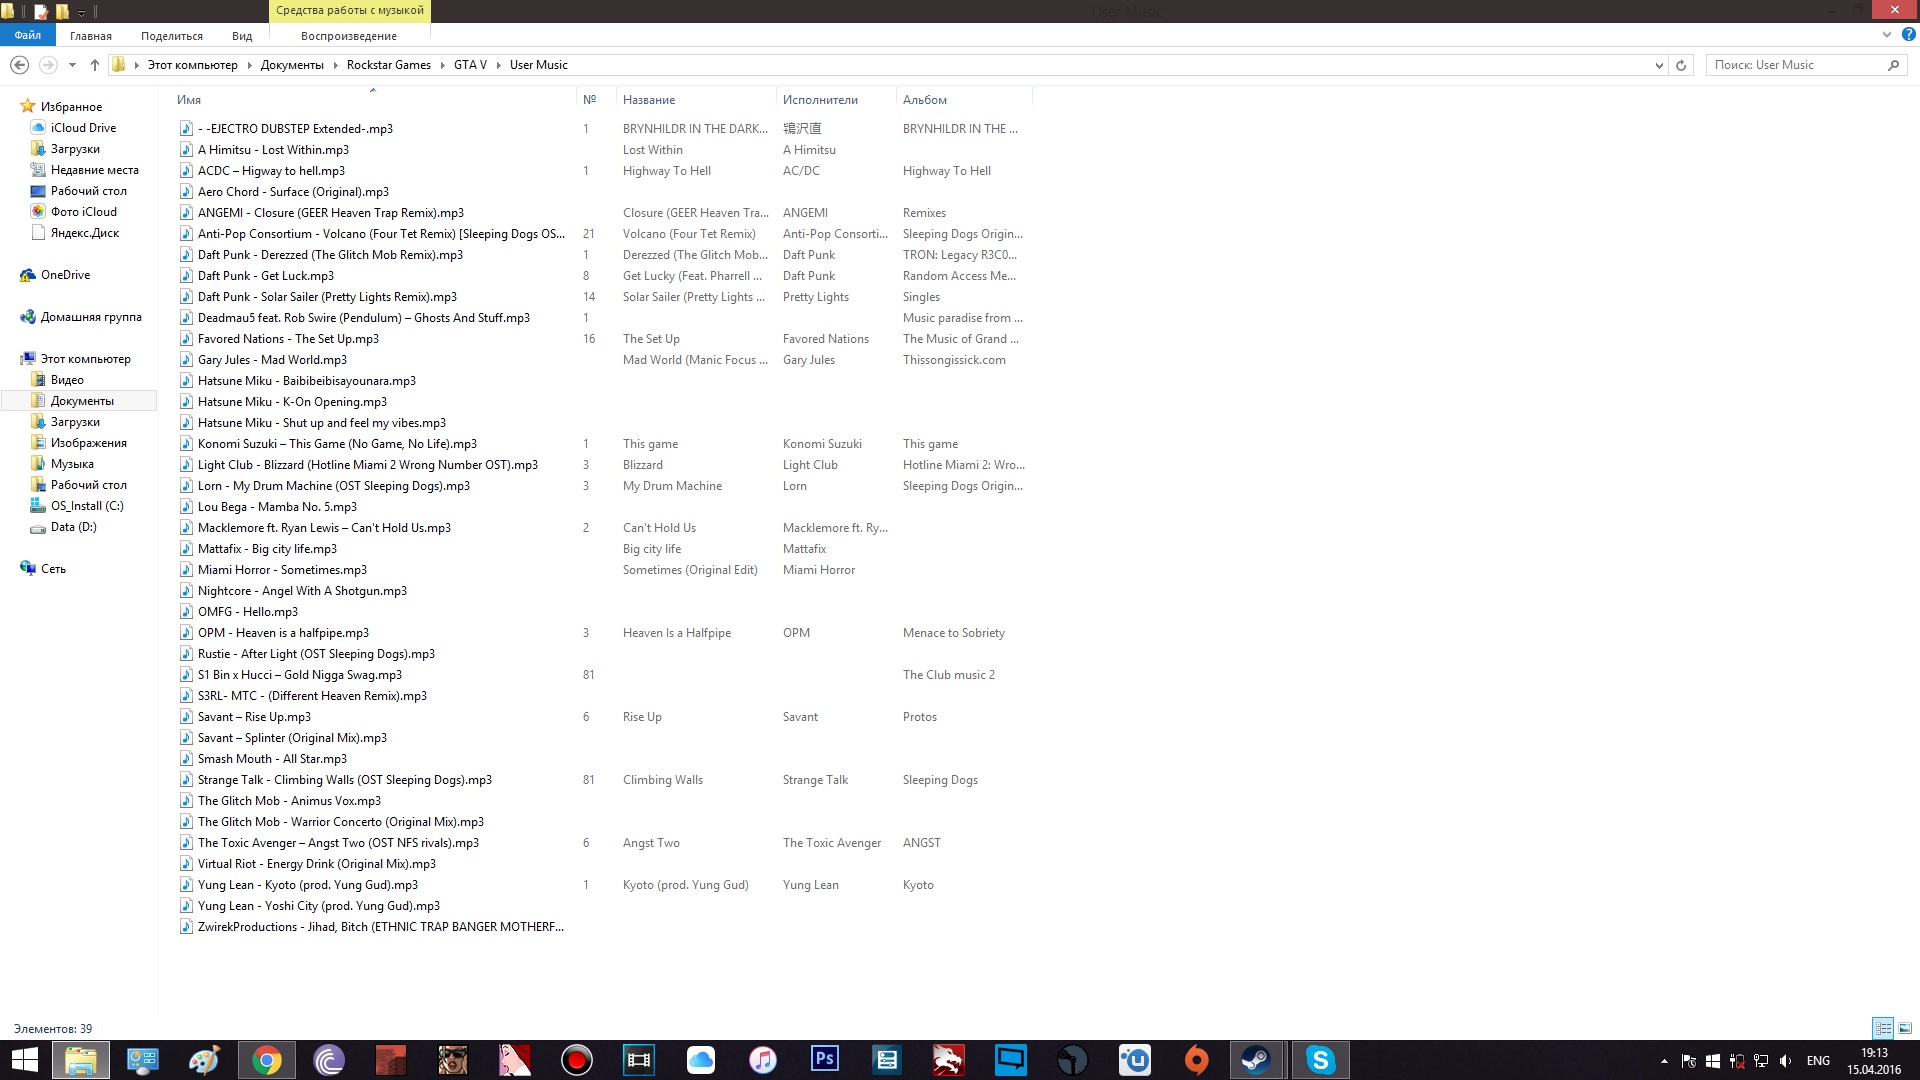Screen dimensions: 1920x1080
Task: Open the video editor filmstrip taskbar icon
Action: coord(638,1060)
